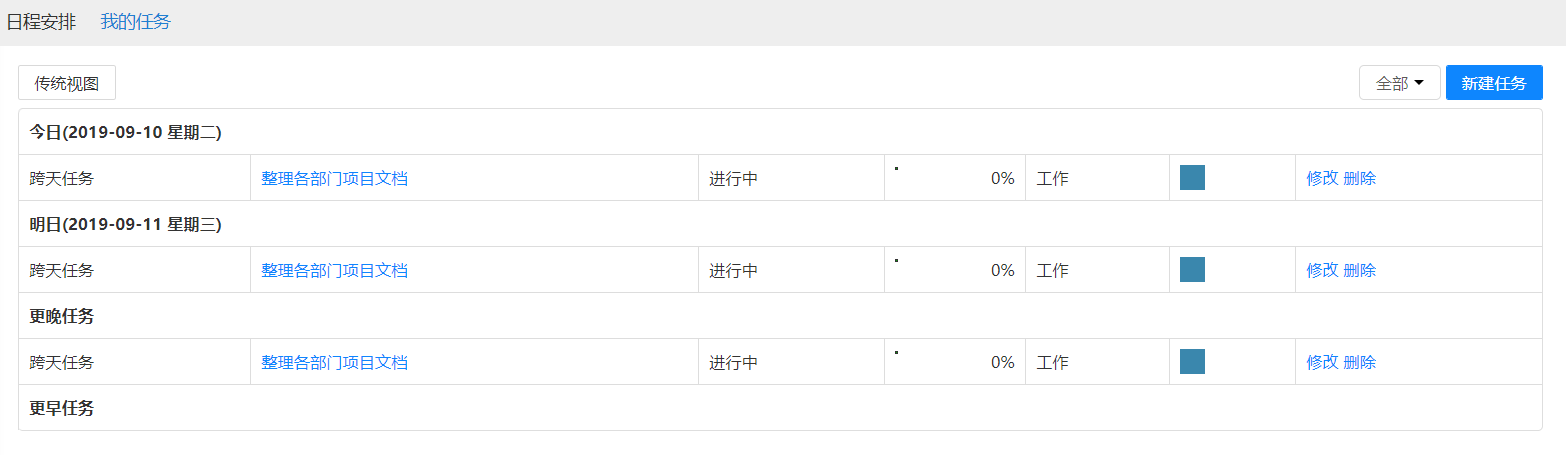Click the 更早任务 section header
This screenshot has height=455, width=1566.
(62, 408)
